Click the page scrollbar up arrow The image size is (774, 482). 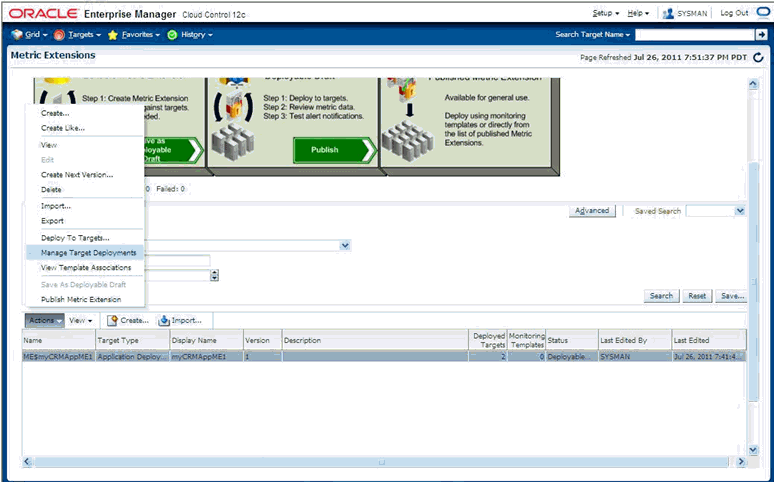tap(753, 84)
